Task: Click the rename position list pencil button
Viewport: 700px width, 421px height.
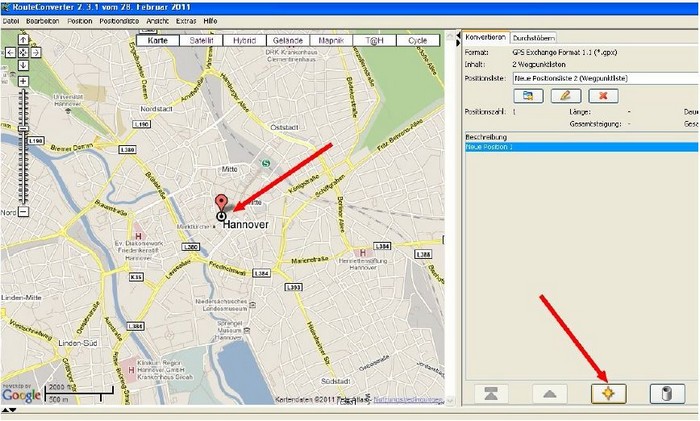Action: coord(566,96)
